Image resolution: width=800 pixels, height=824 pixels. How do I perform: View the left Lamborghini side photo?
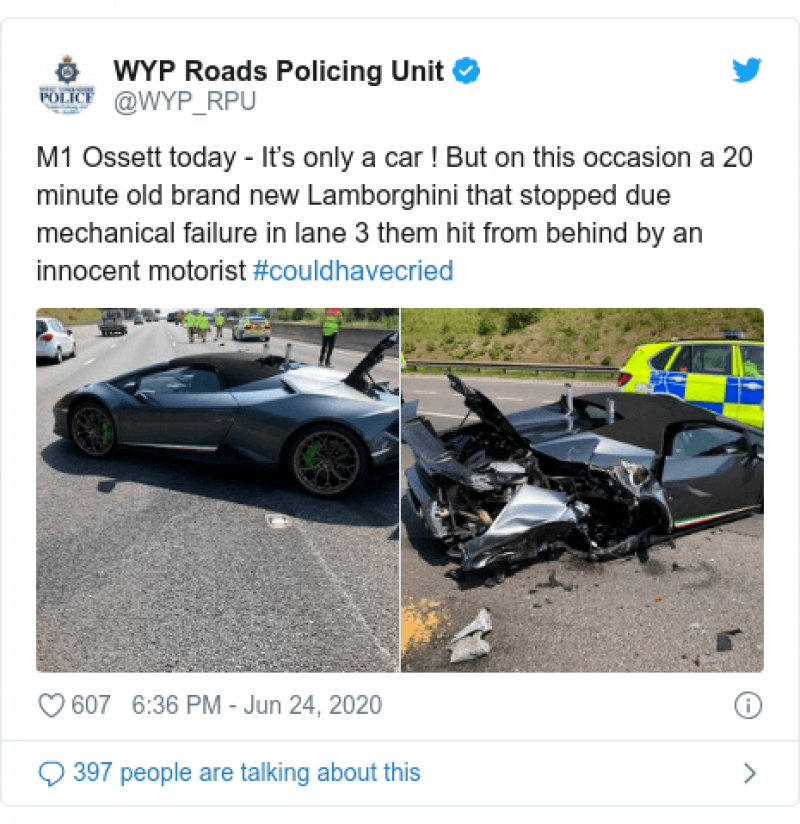click(218, 490)
